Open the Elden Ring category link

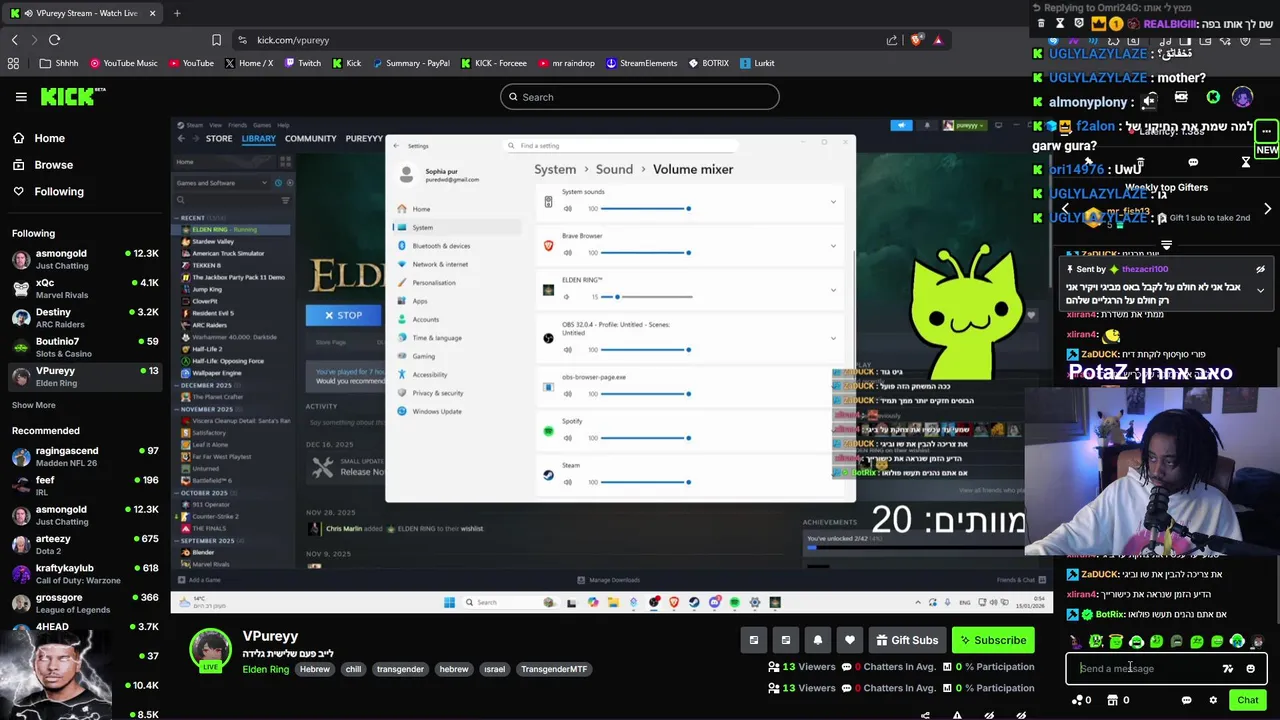click(265, 669)
